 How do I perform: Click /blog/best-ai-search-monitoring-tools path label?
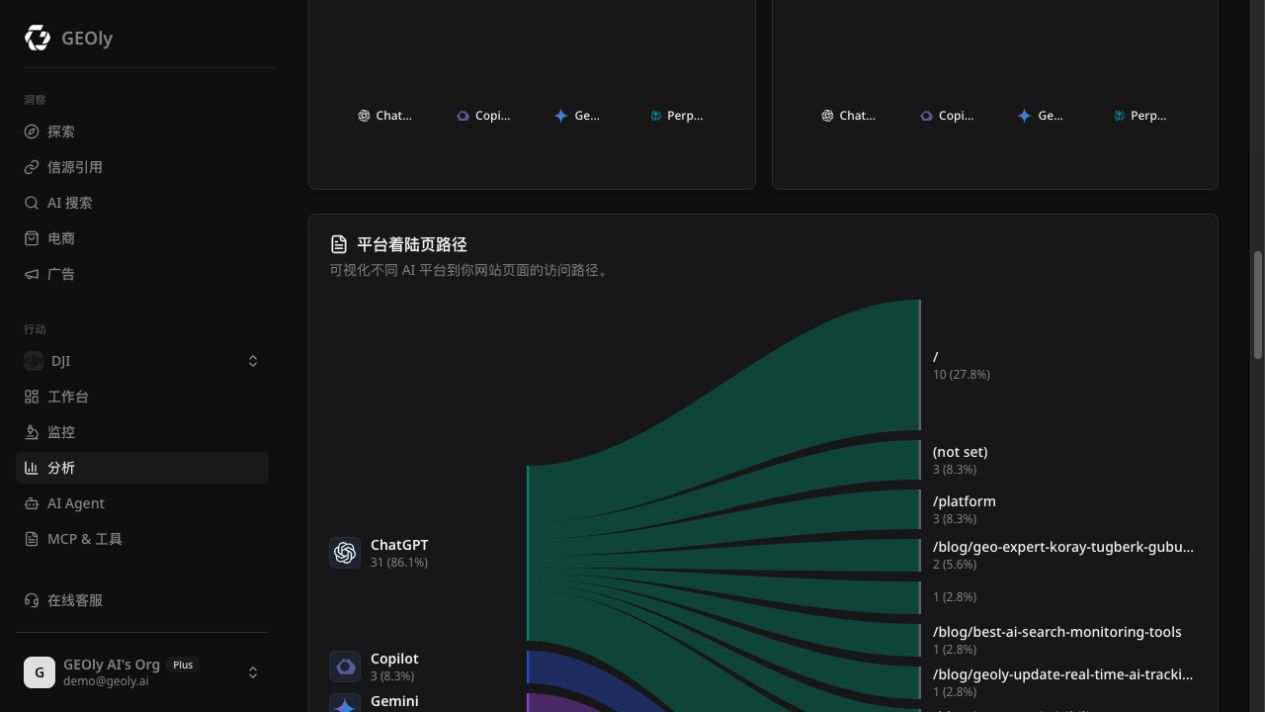tap(1057, 632)
